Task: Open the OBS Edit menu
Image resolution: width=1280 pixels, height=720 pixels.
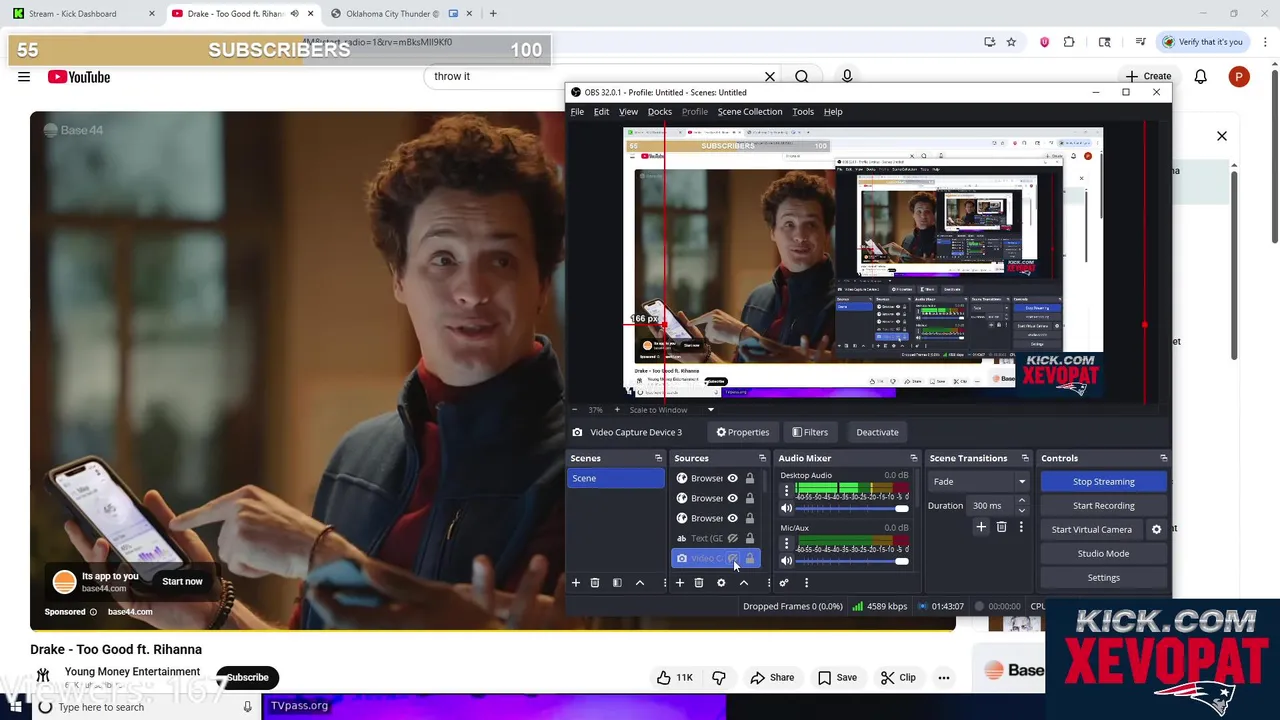Action: coord(601,112)
